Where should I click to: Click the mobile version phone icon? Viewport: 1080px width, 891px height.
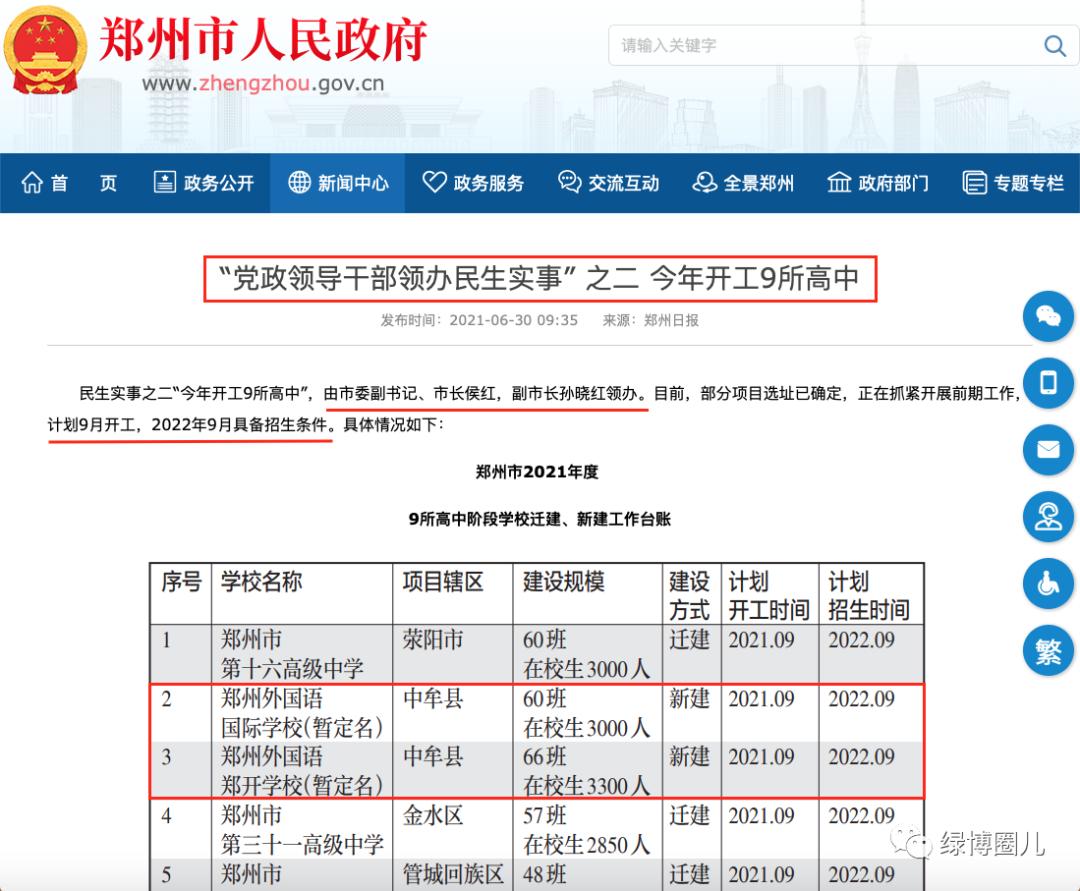pyautogui.click(x=1047, y=383)
